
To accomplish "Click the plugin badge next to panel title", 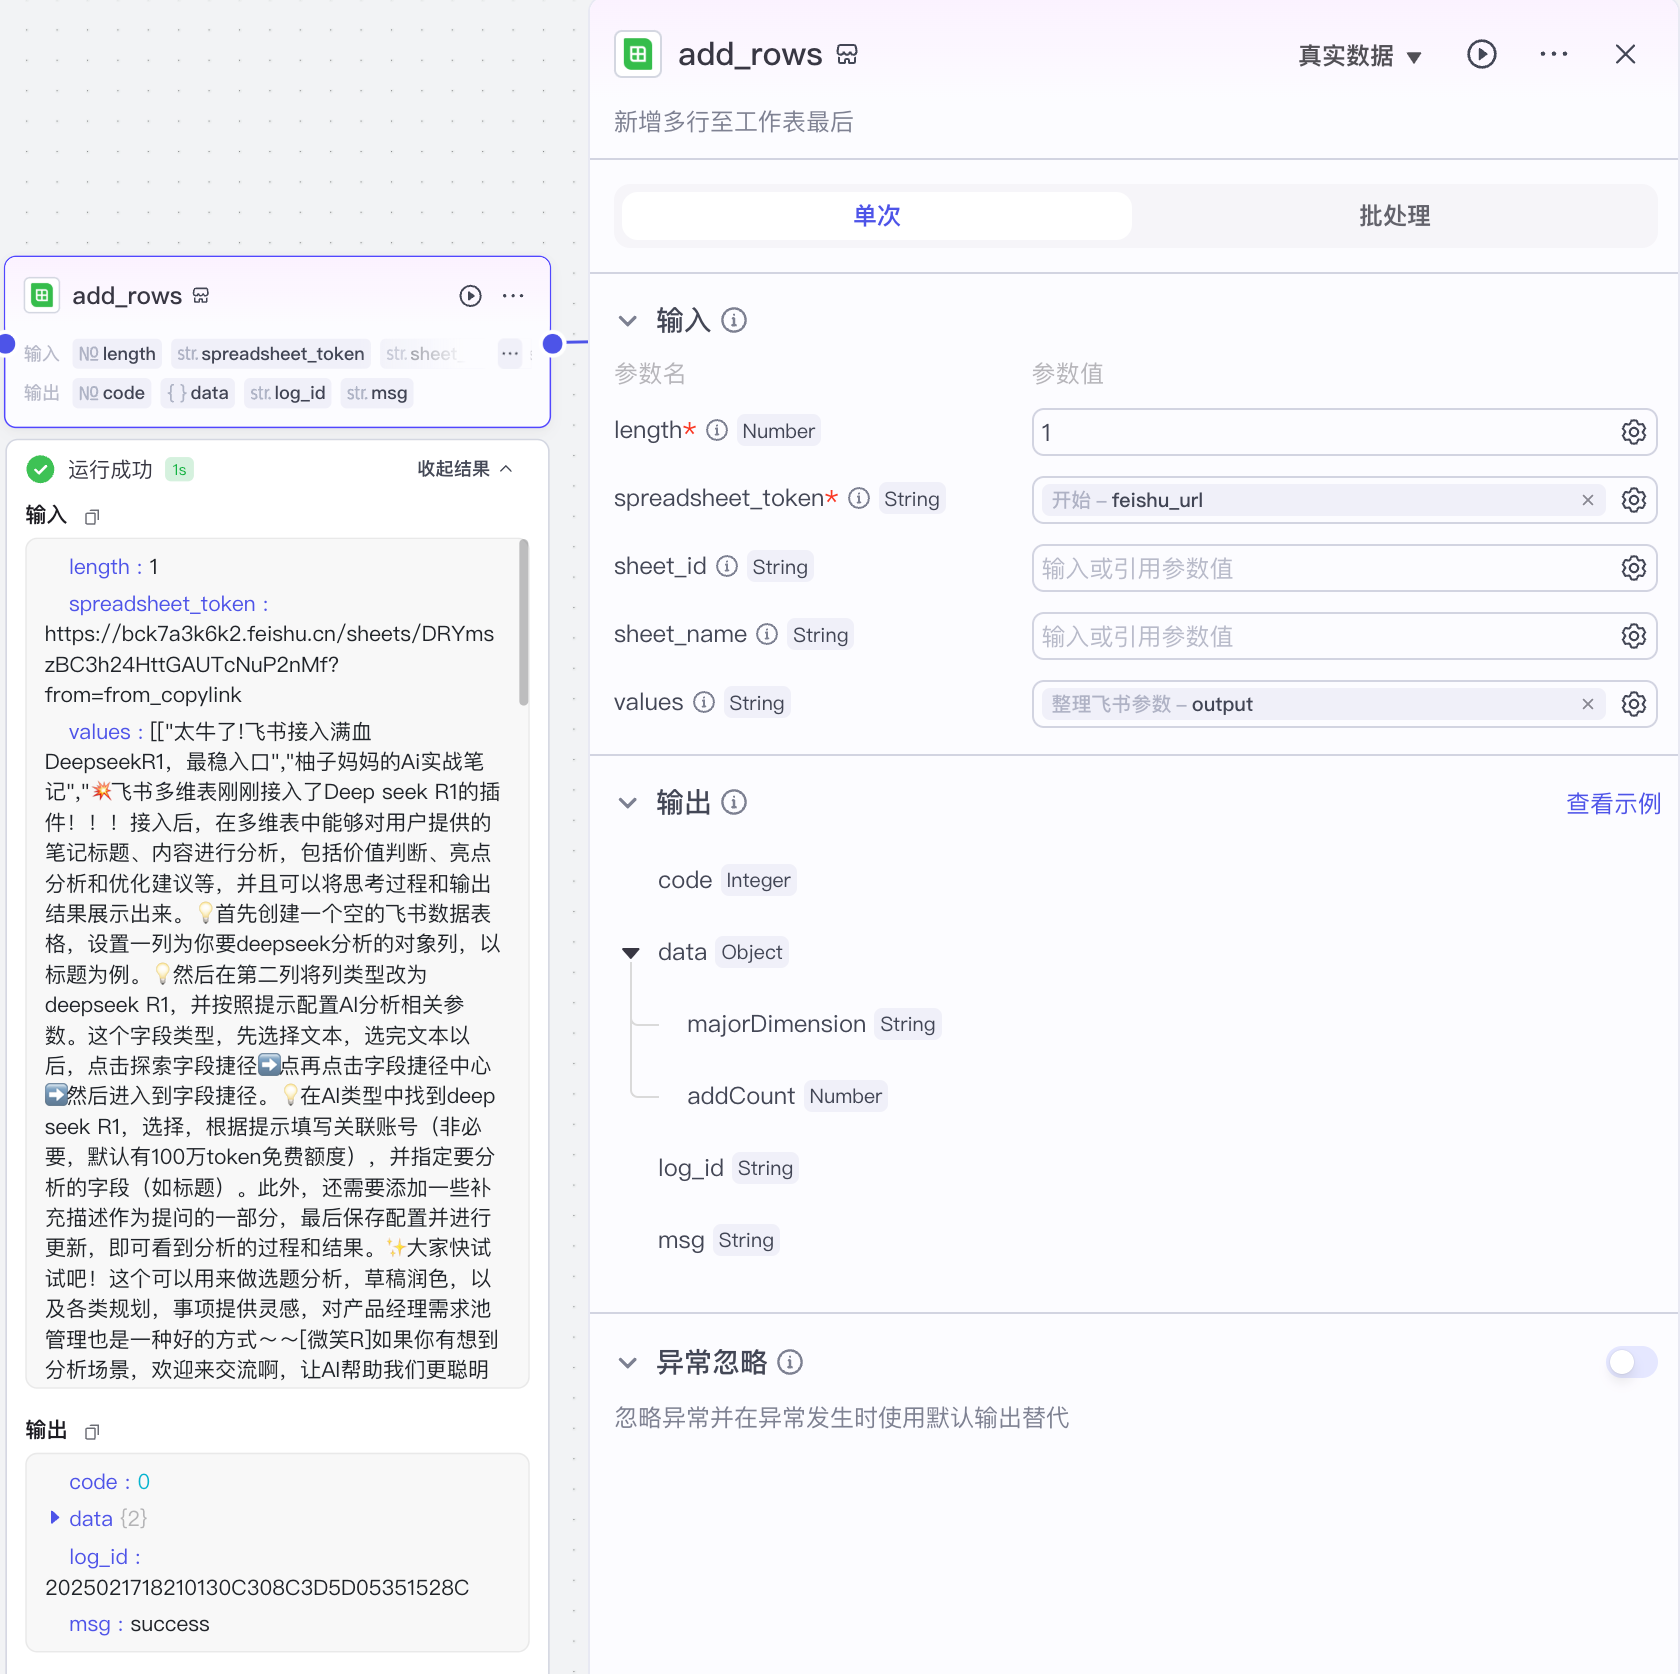I will [847, 54].
